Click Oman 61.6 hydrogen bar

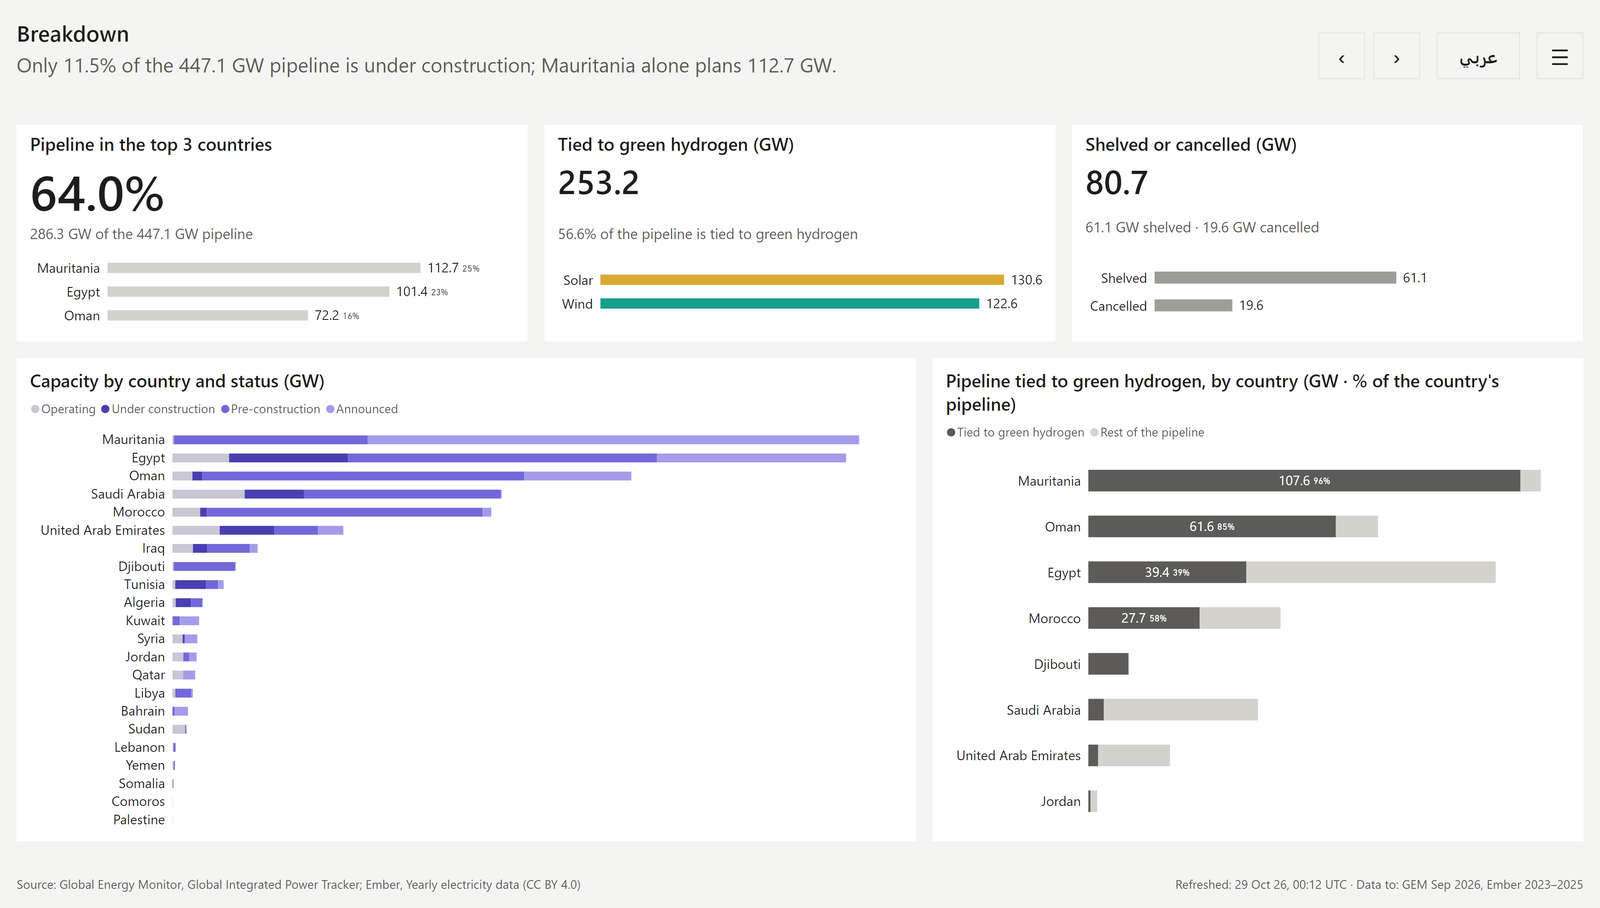(x=1212, y=526)
